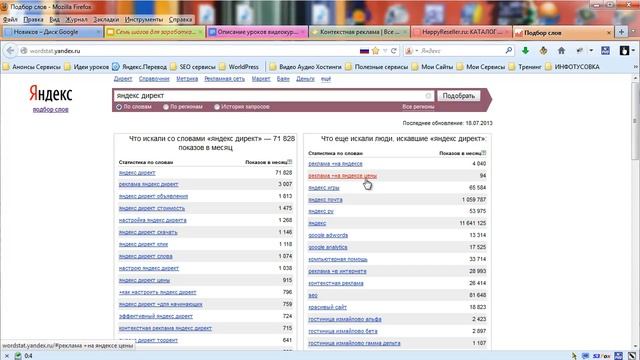Close the 'Подбор слов' tab
Image resolution: width=640 pixels, height=360 pixels.
[609, 32]
